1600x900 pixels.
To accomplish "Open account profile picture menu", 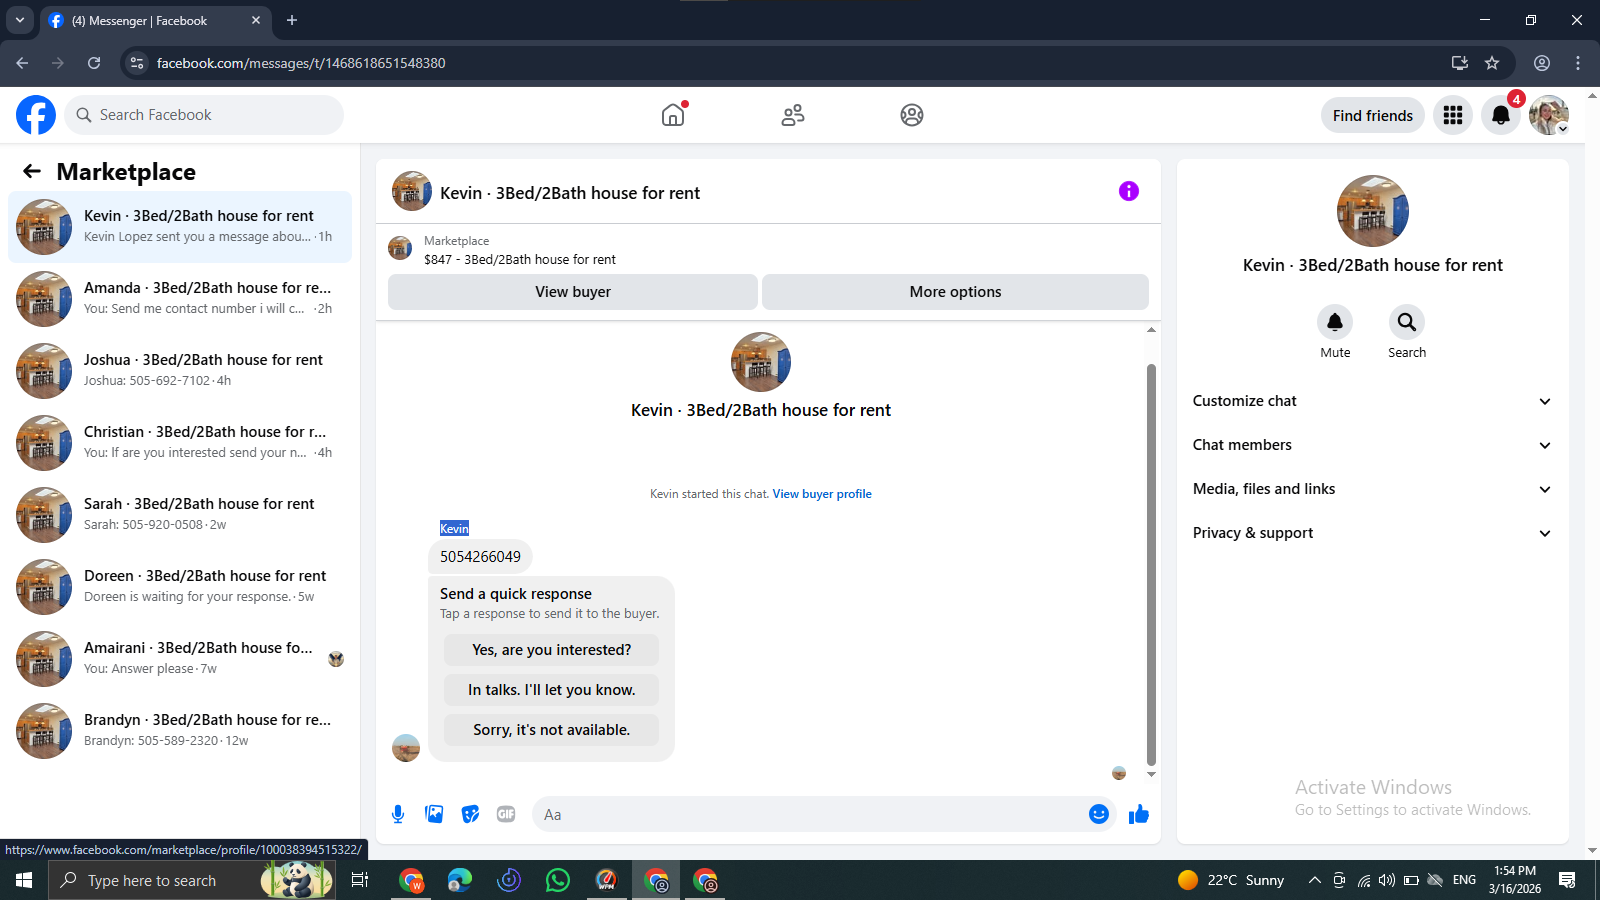I will pos(1549,115).
